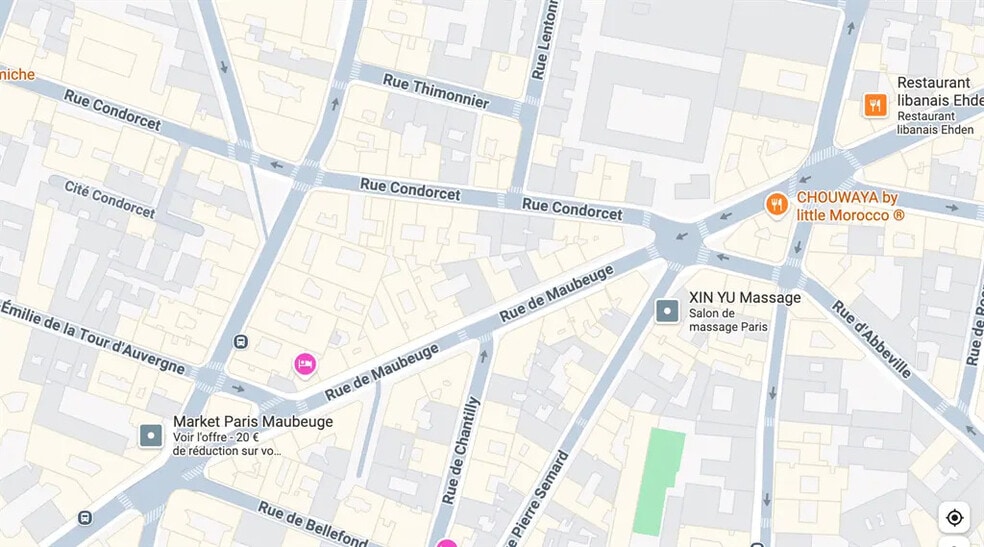984x547 pixels.
Task: Click the bus stop icon beside the pink hotel pin
Action: (240, 342)
